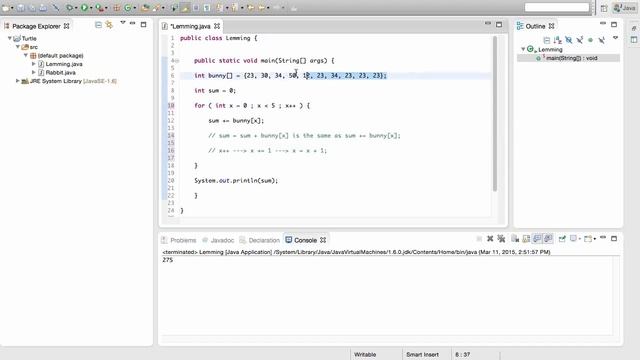The image size is (640, 360).
Task: Switch to Declaration tab
Action: tap(260, 240)
